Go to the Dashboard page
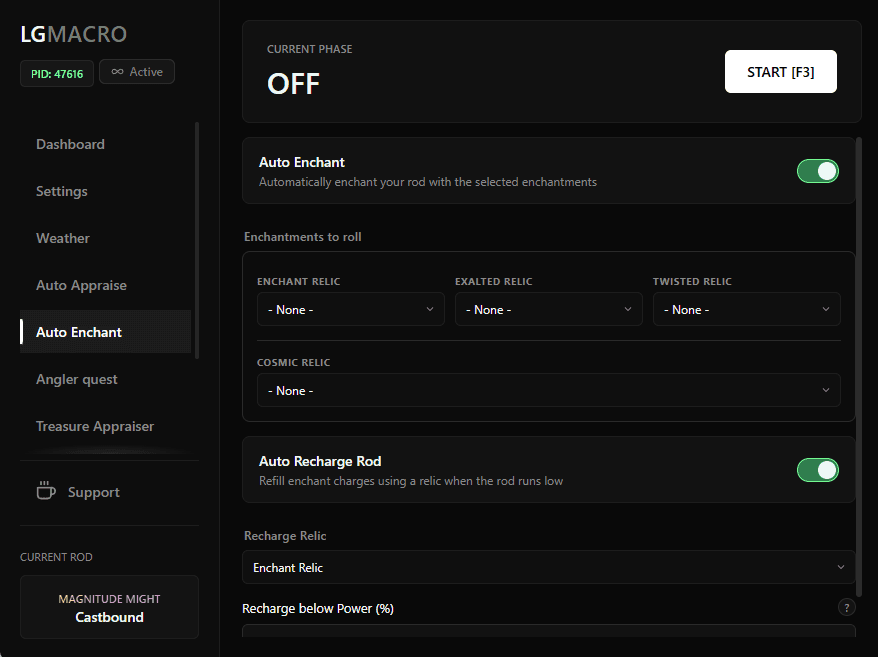Viewport: 878px width, 657px height. [x=105, y=144]
